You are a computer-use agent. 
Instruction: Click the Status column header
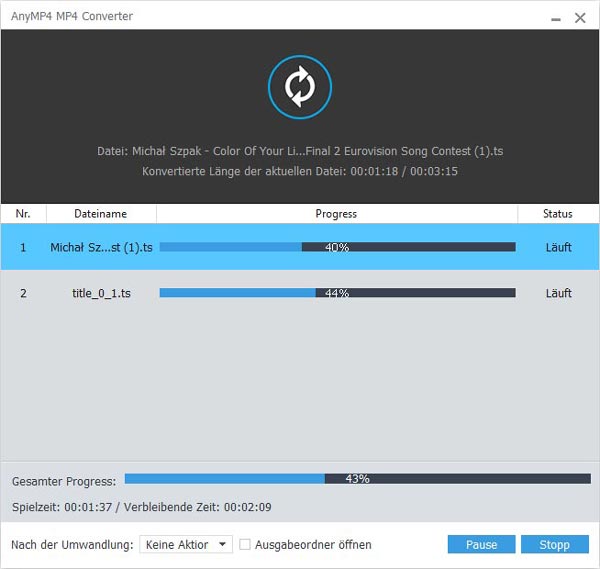point(558,214)
